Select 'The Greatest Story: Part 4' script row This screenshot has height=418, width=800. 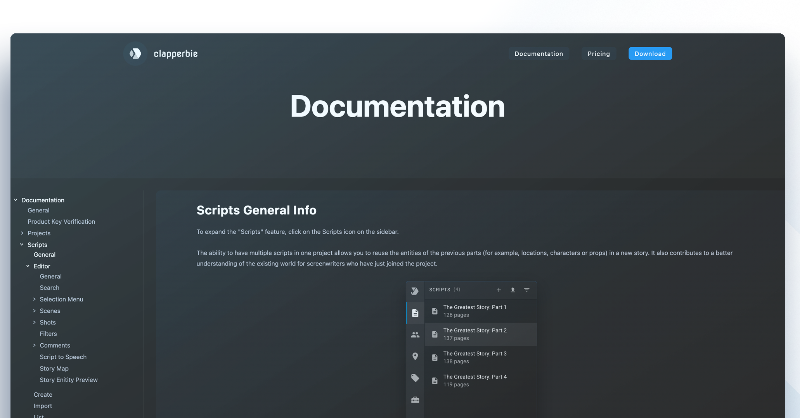tap(481, 381)
